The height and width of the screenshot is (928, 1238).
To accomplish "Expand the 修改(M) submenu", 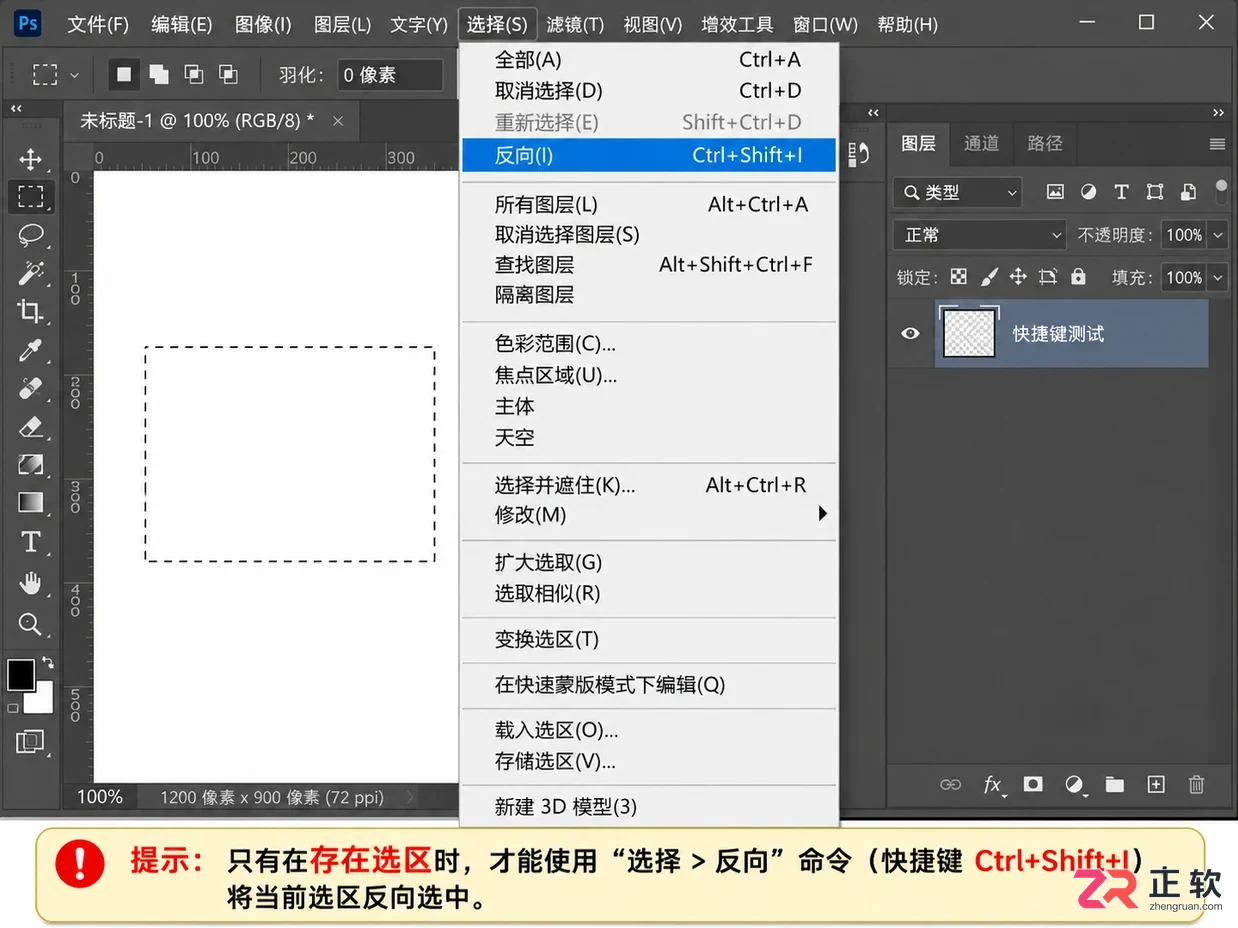I will 648,515.
